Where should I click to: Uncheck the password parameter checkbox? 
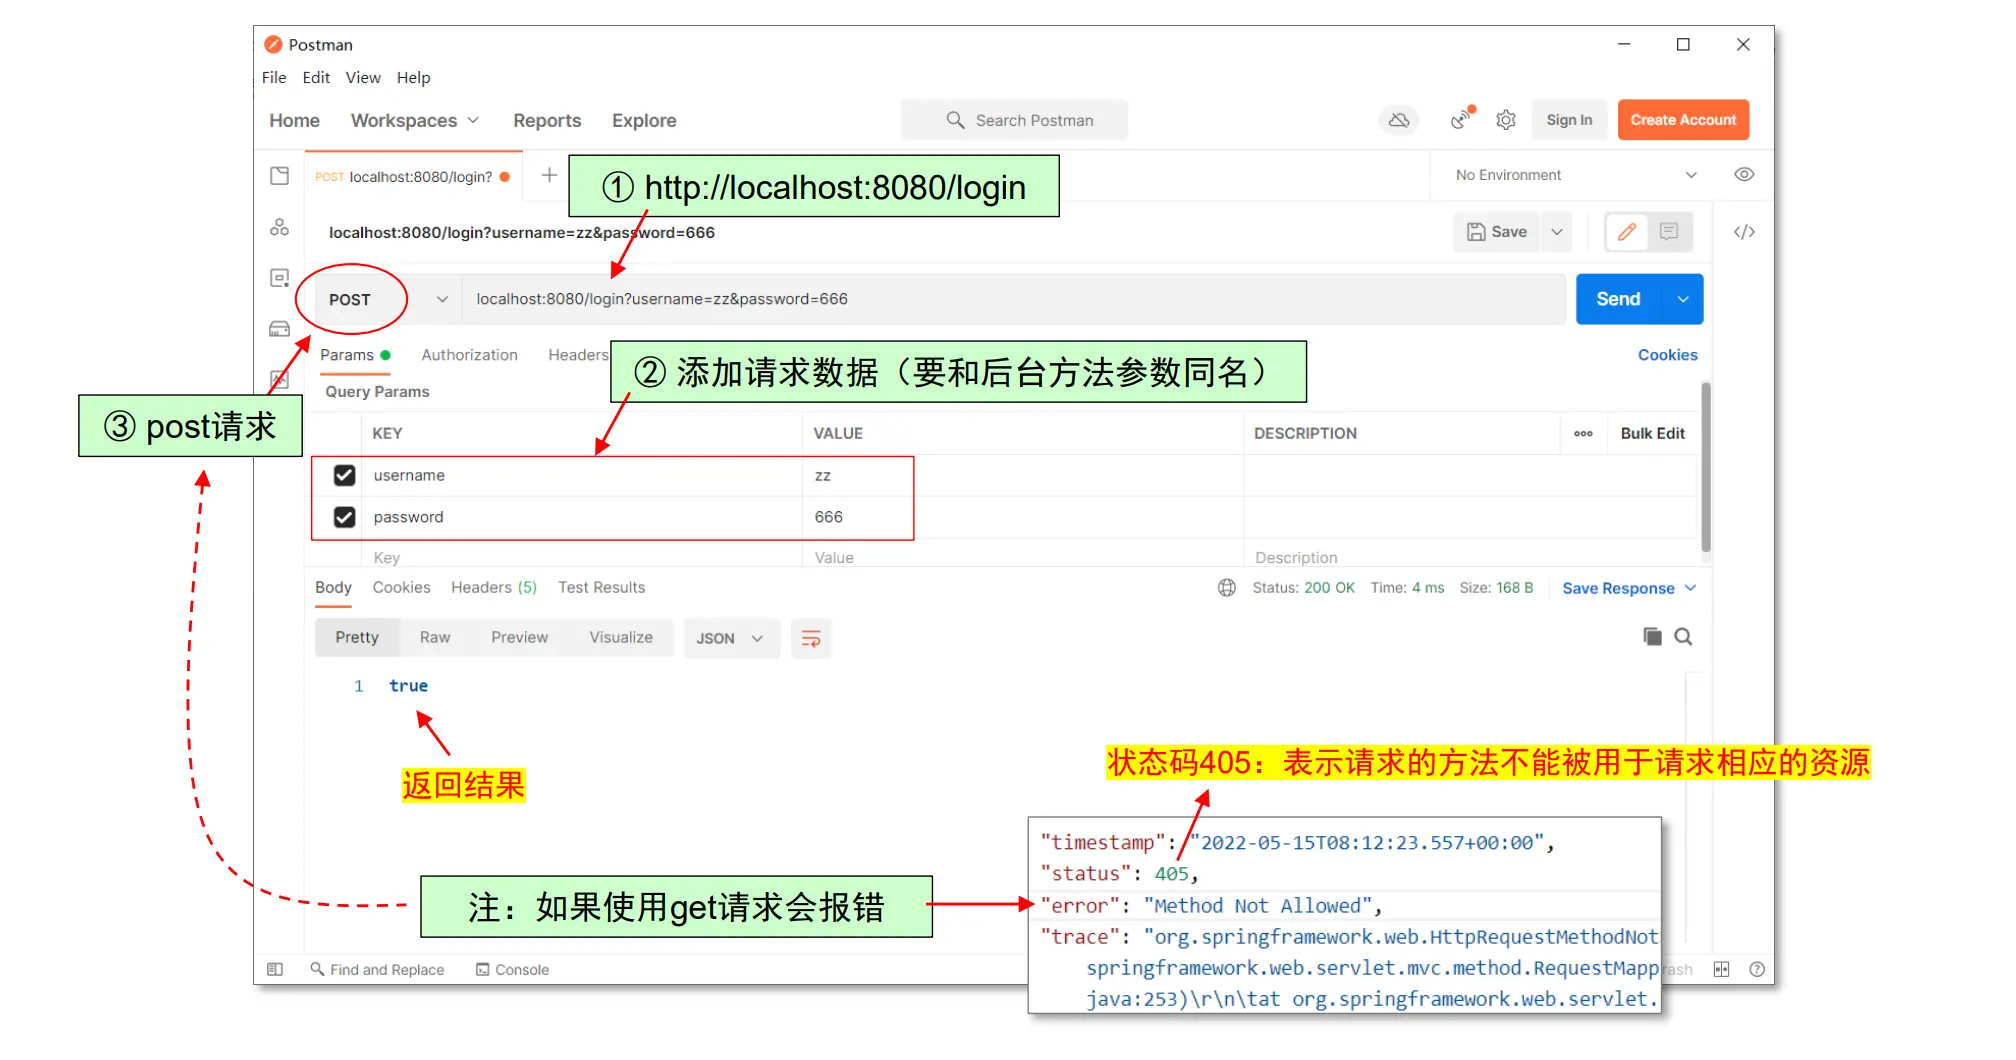click(344, 517)
